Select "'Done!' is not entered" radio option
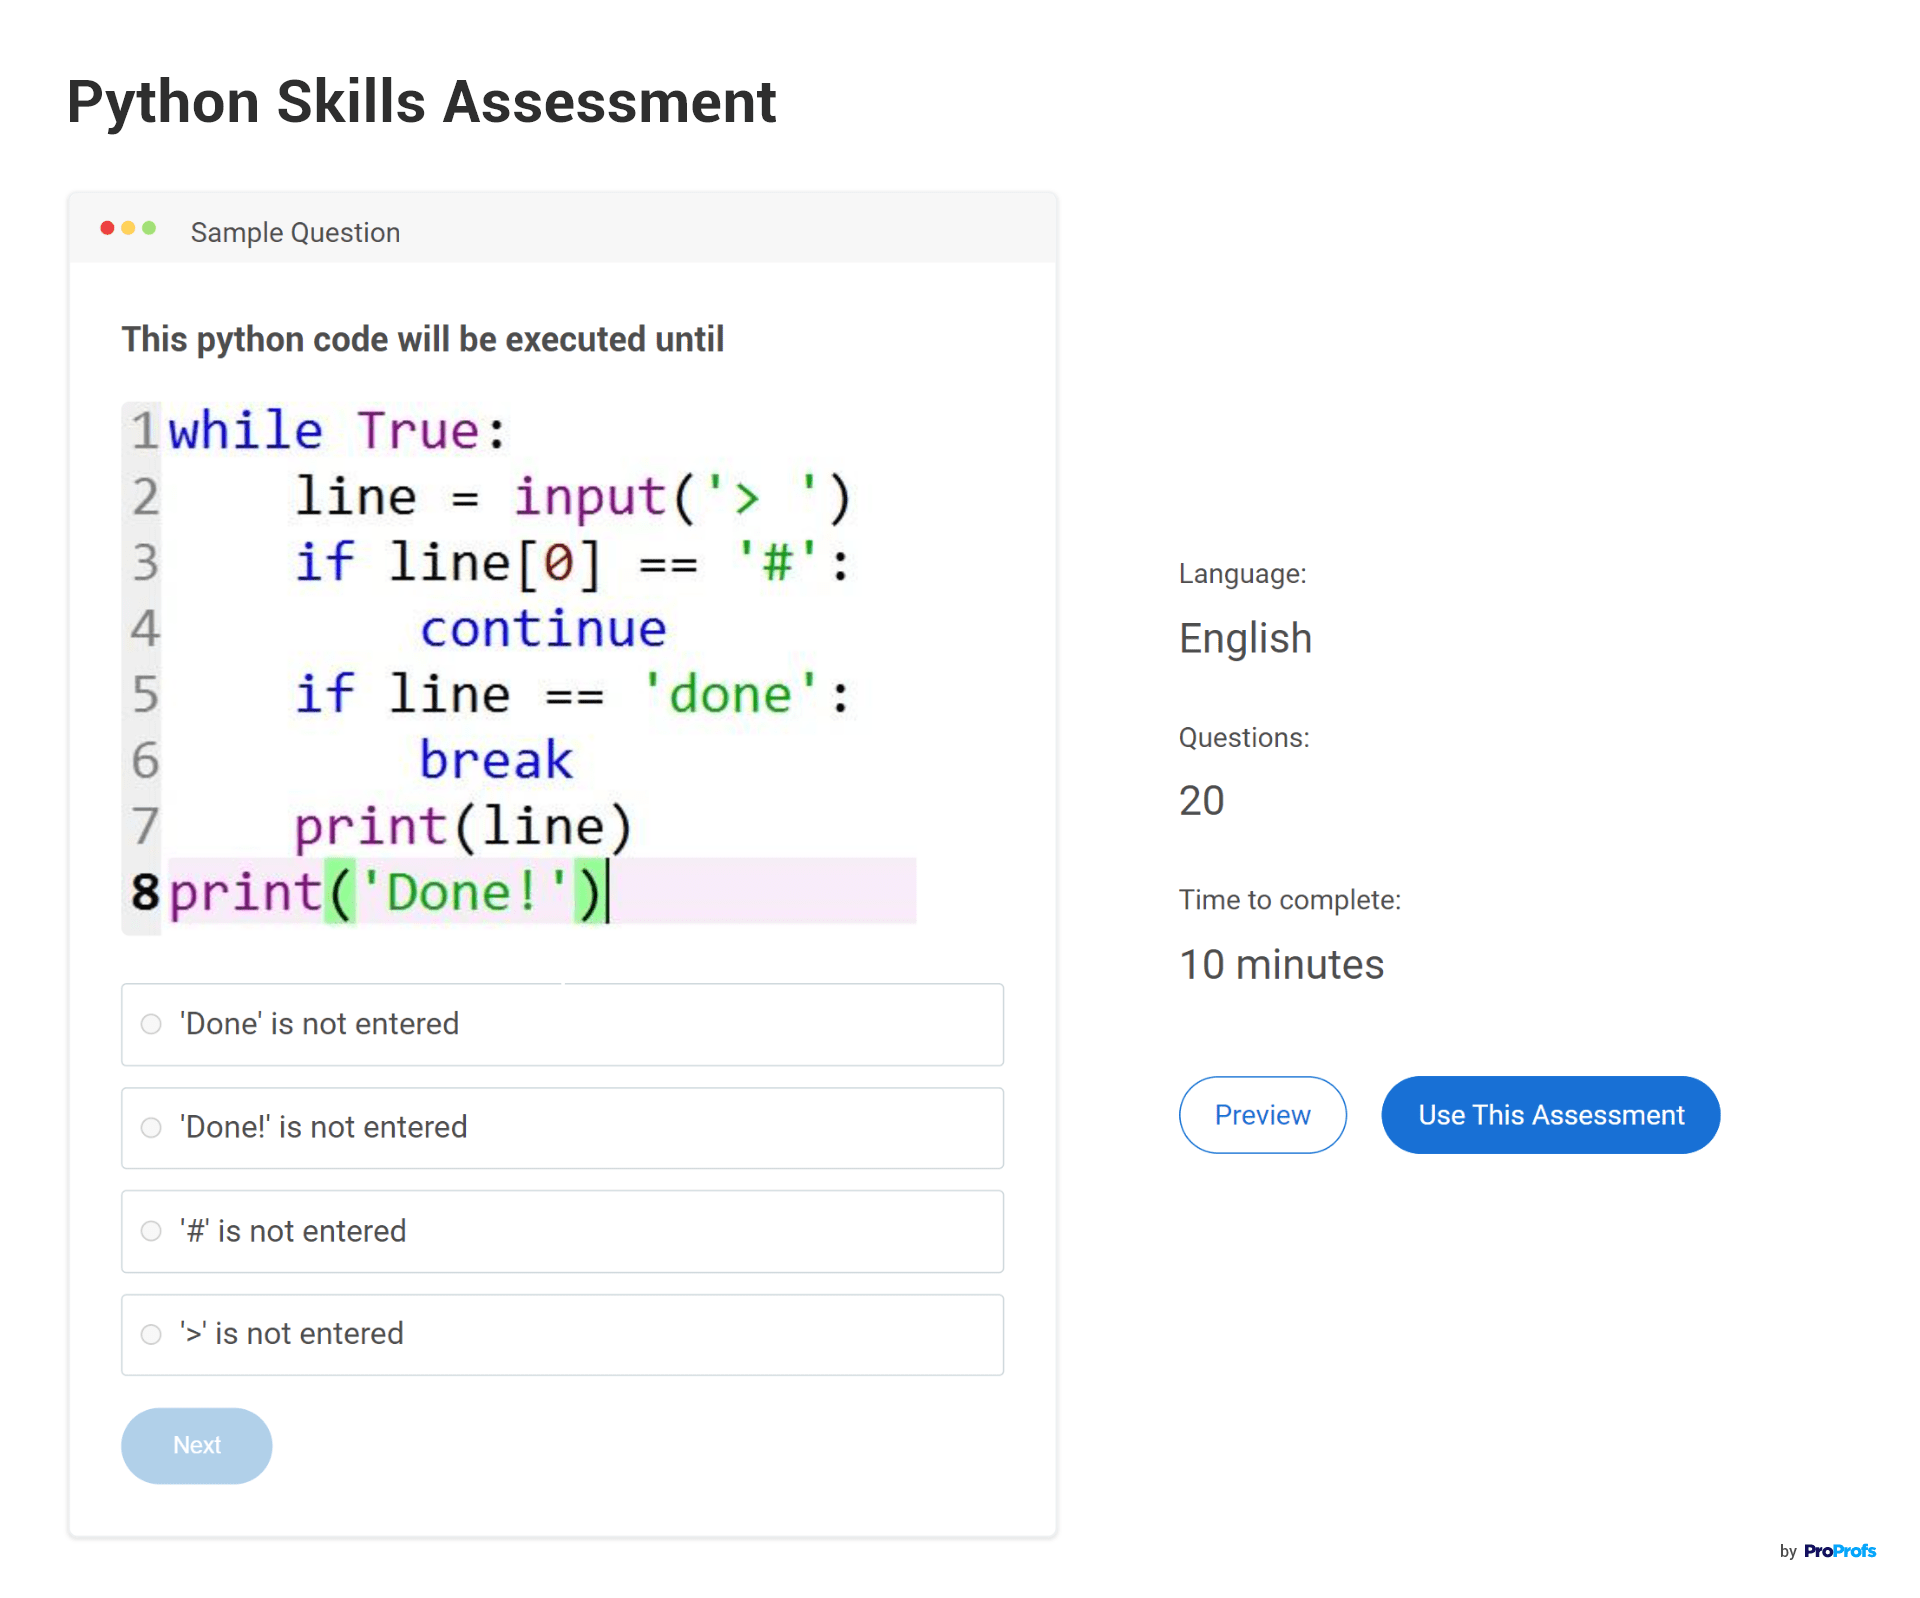This screenshot has width=1920, height=1598. 151,1128
